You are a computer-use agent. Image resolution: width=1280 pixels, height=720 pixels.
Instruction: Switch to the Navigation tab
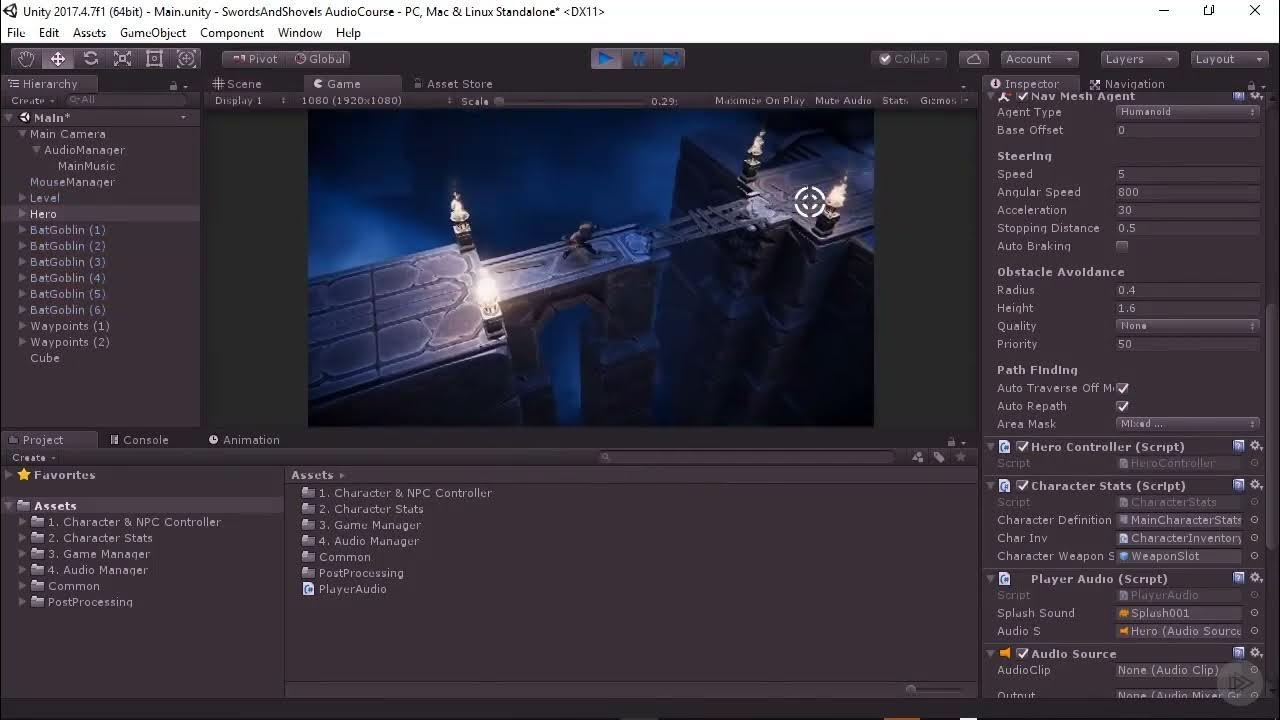1127,84
